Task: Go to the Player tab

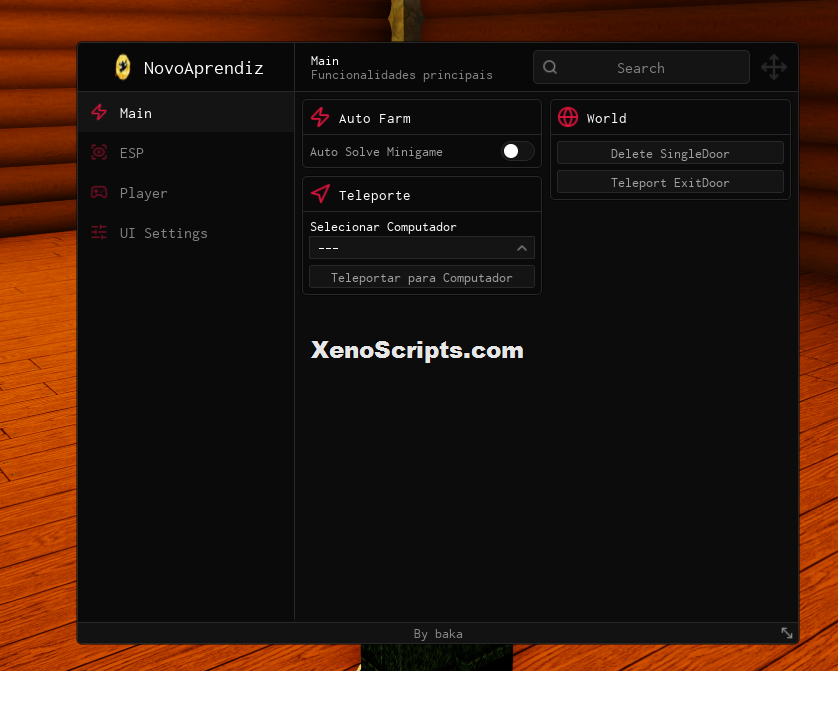Action: click(186, 193)
